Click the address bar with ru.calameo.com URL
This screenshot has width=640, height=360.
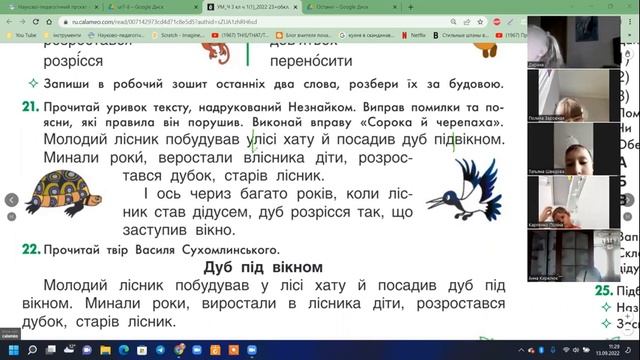[x=253, y=22]
